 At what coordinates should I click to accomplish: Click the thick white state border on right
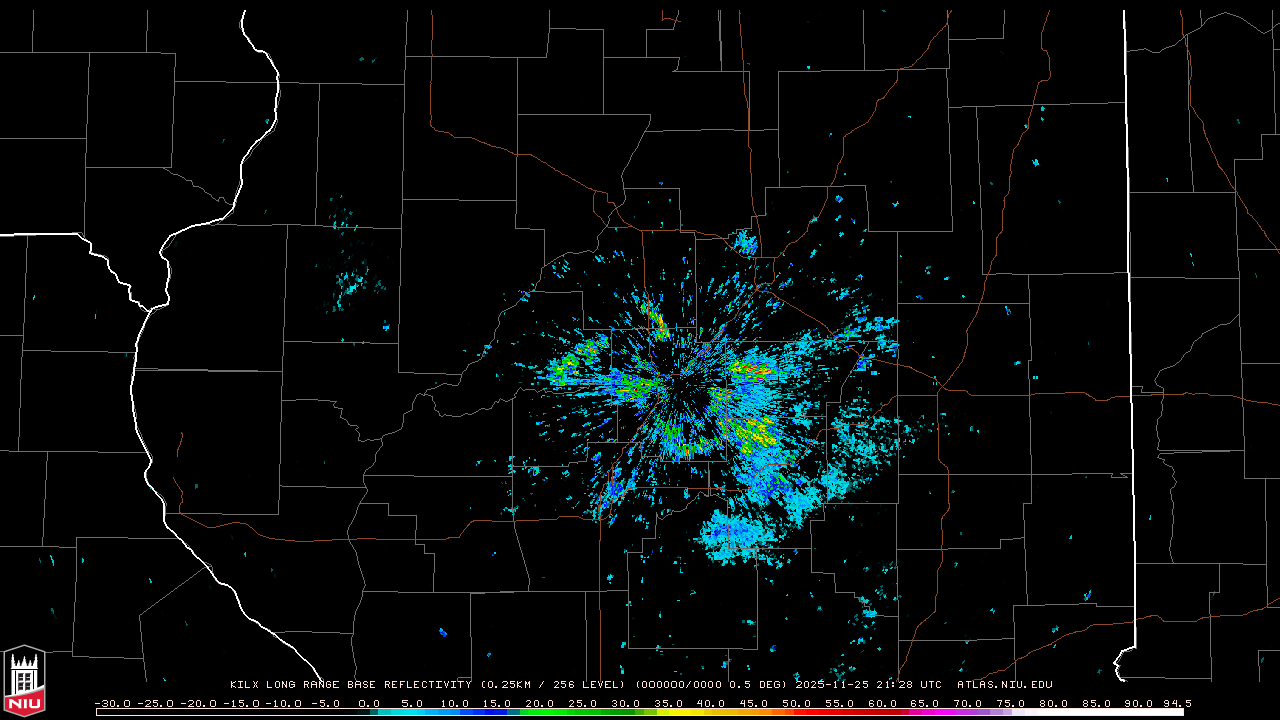(x=1130, y=300)
